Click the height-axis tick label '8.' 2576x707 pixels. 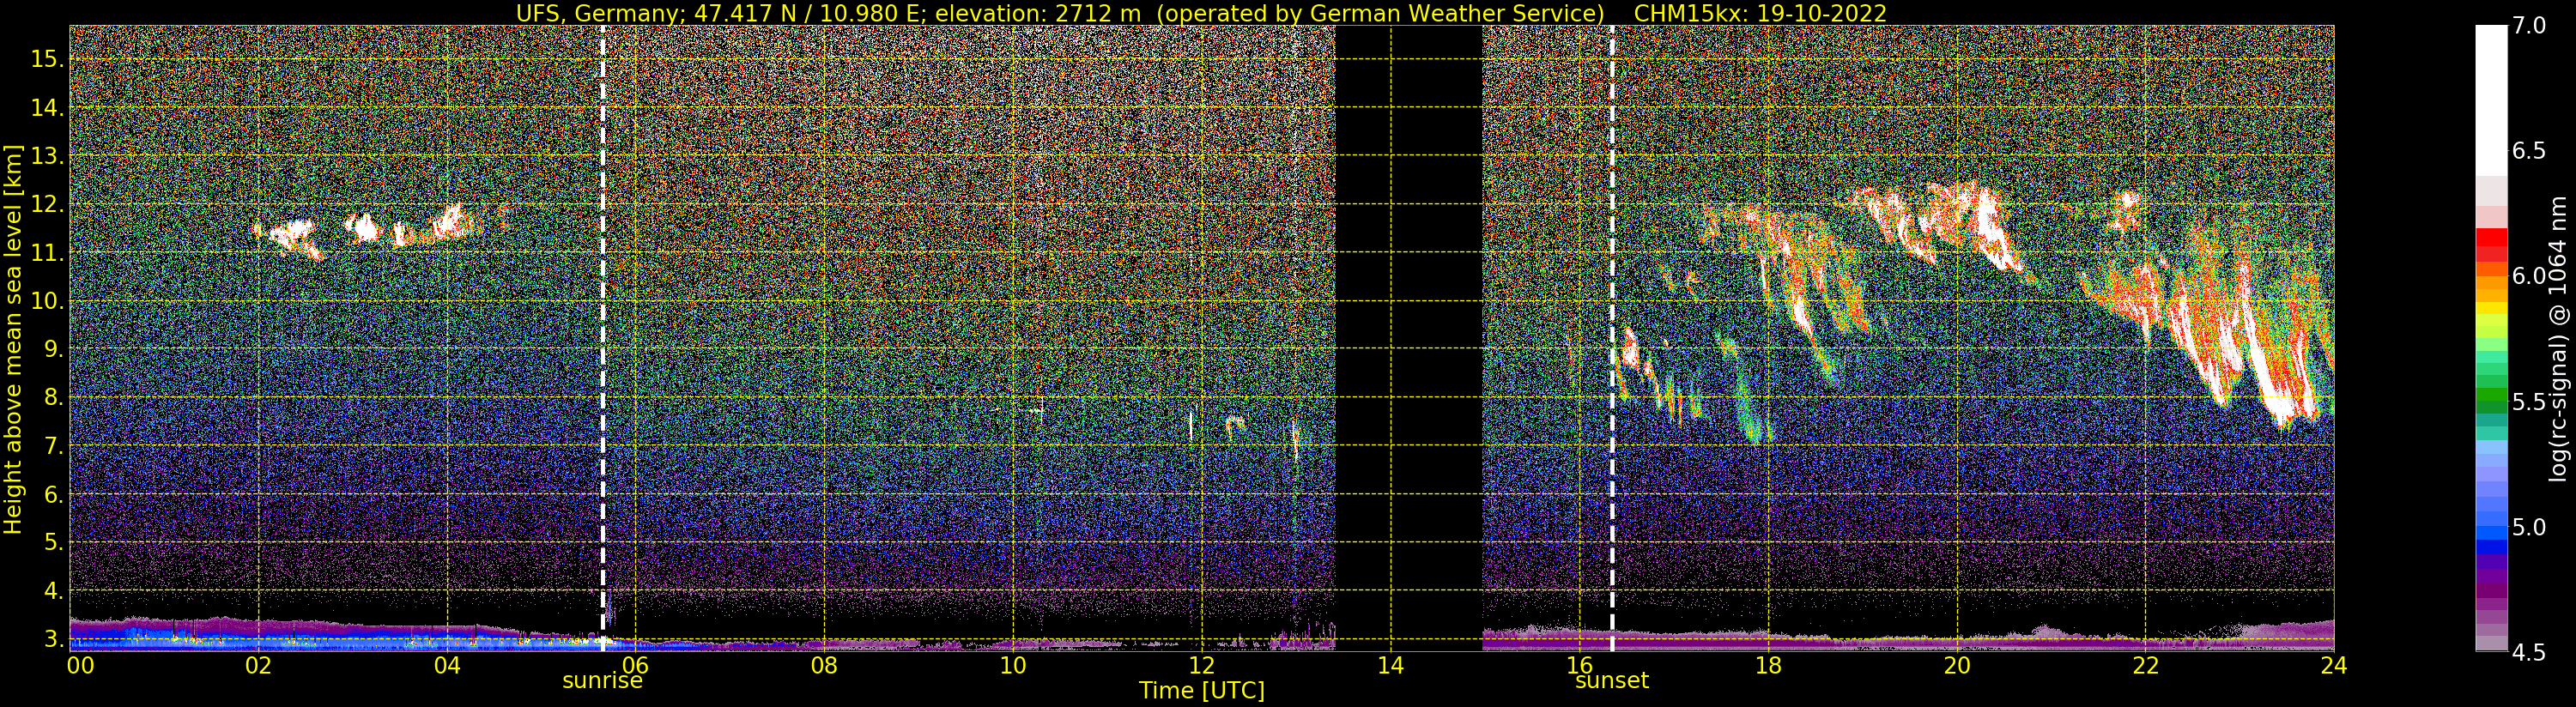(x=53, y=397)
